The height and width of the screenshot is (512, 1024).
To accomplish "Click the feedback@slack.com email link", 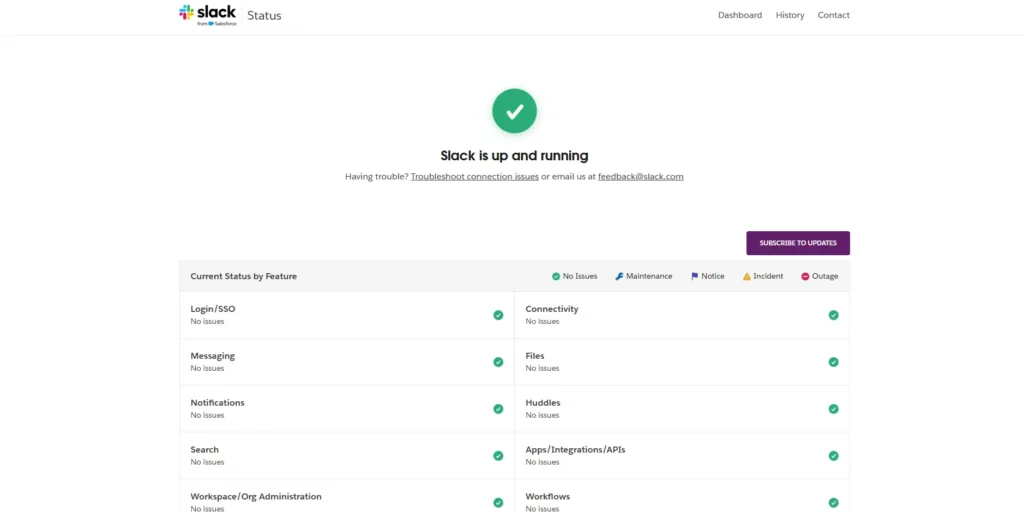I will point(640,176).
